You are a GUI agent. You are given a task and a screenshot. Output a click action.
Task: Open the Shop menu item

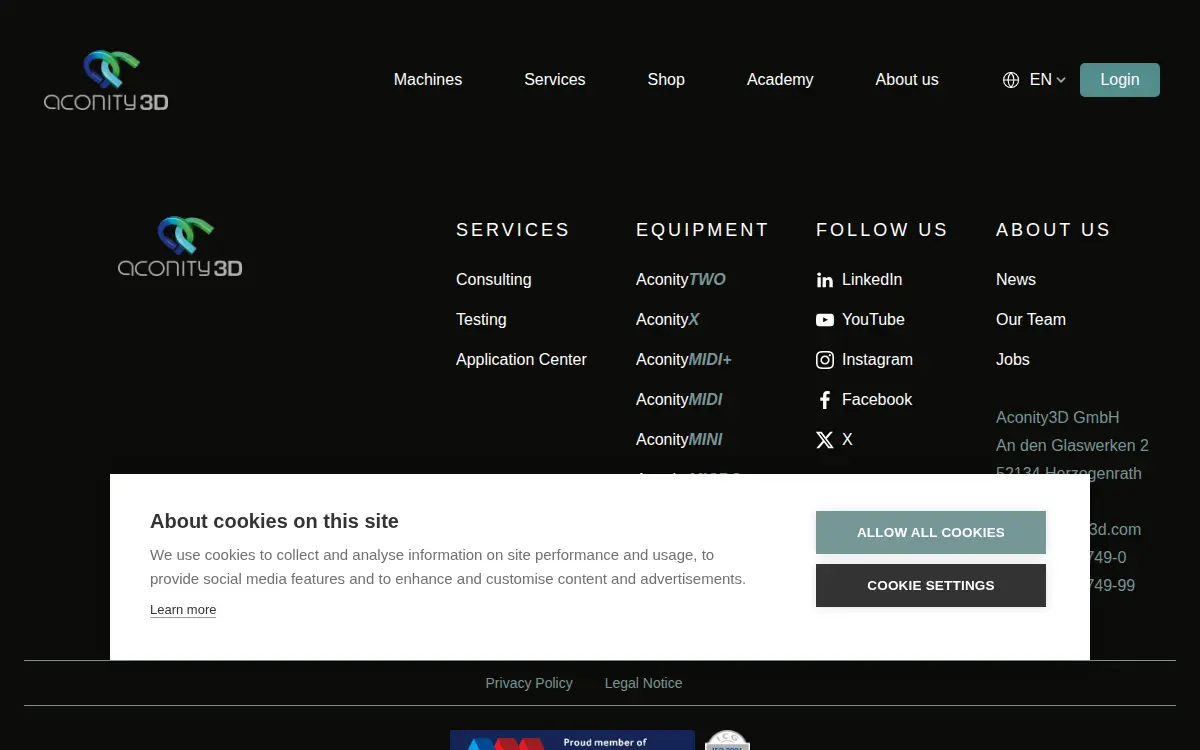666,80
